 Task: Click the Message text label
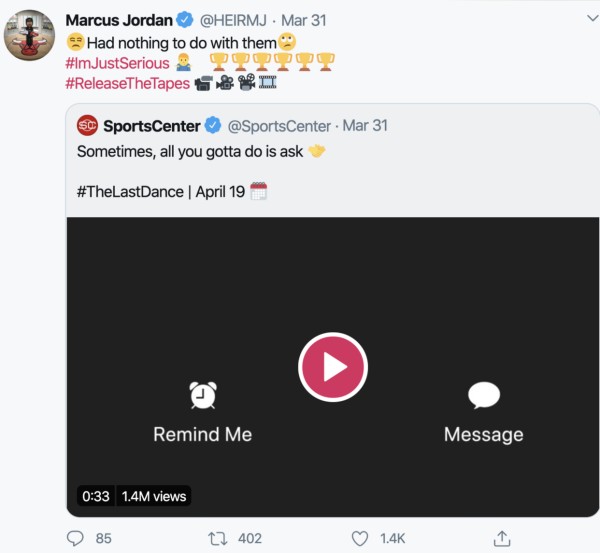click(483, 434)
